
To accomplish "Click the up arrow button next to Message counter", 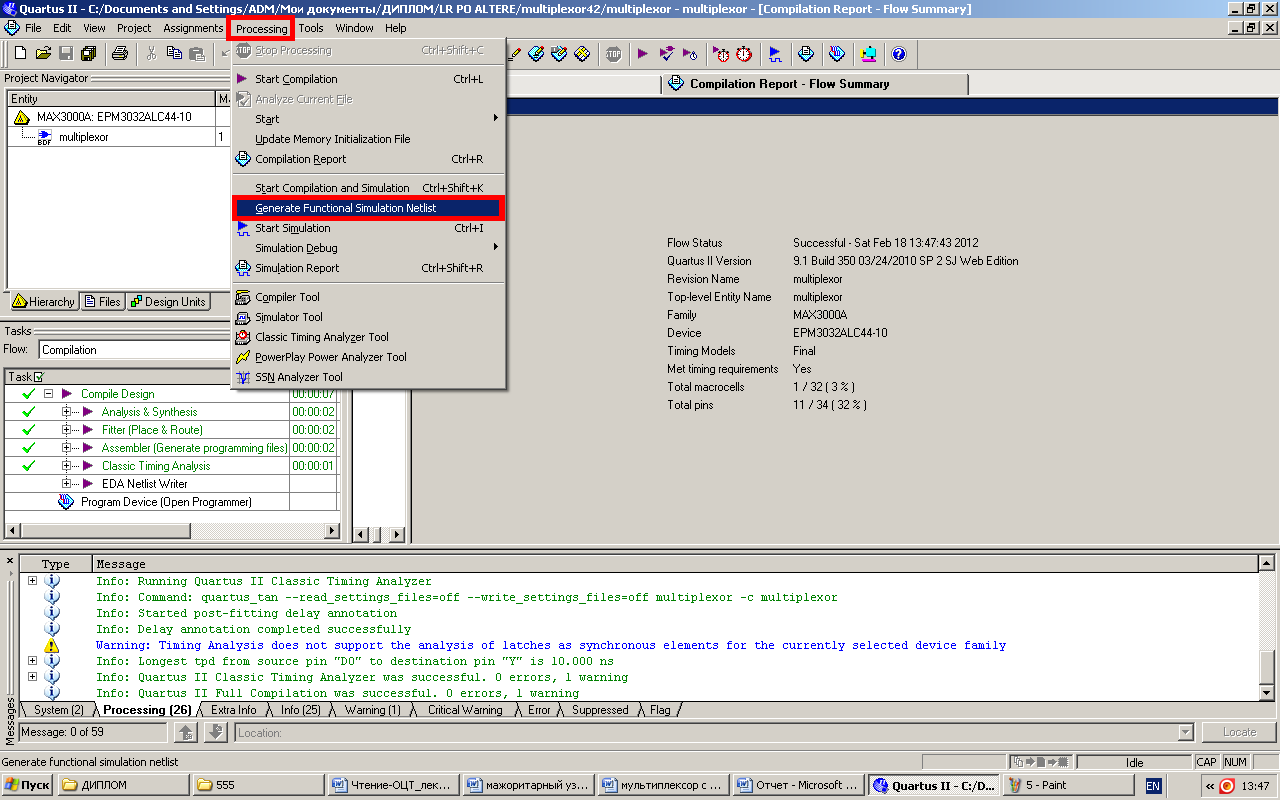I will tap(186, 733).
